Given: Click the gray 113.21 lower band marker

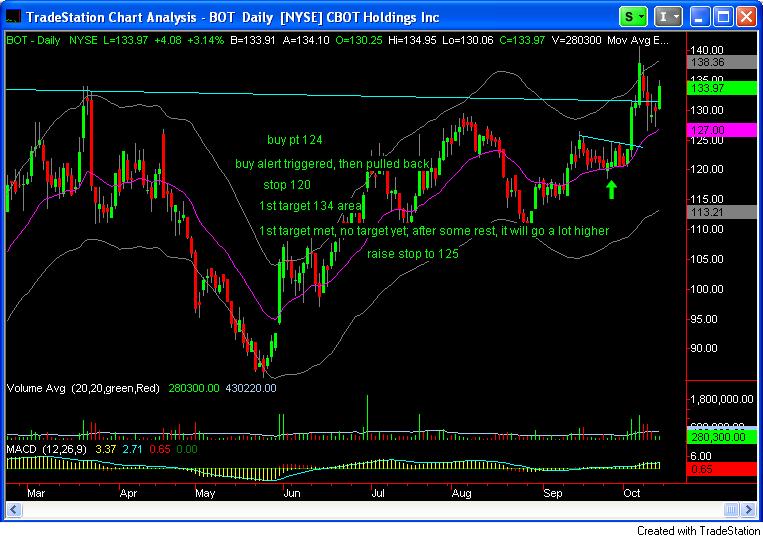Looking at the screenshot, I should click(x=721, y=212).
